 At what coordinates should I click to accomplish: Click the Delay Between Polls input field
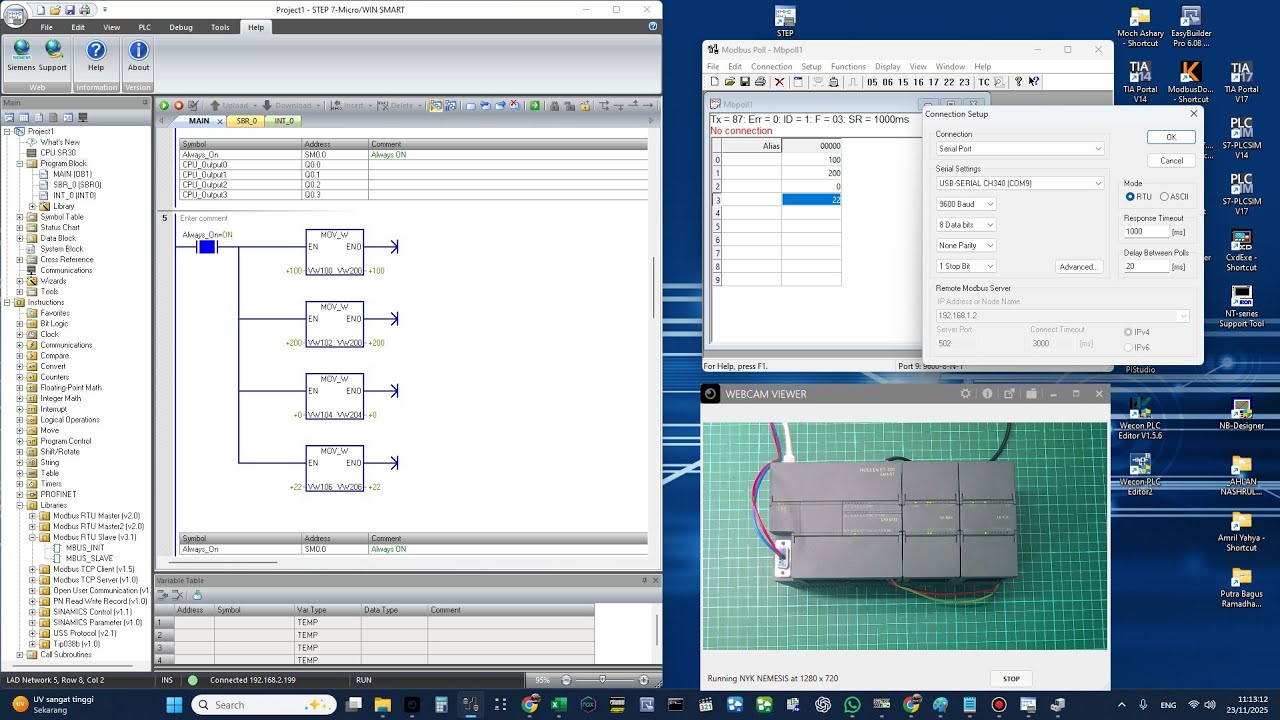[1146, 267]
